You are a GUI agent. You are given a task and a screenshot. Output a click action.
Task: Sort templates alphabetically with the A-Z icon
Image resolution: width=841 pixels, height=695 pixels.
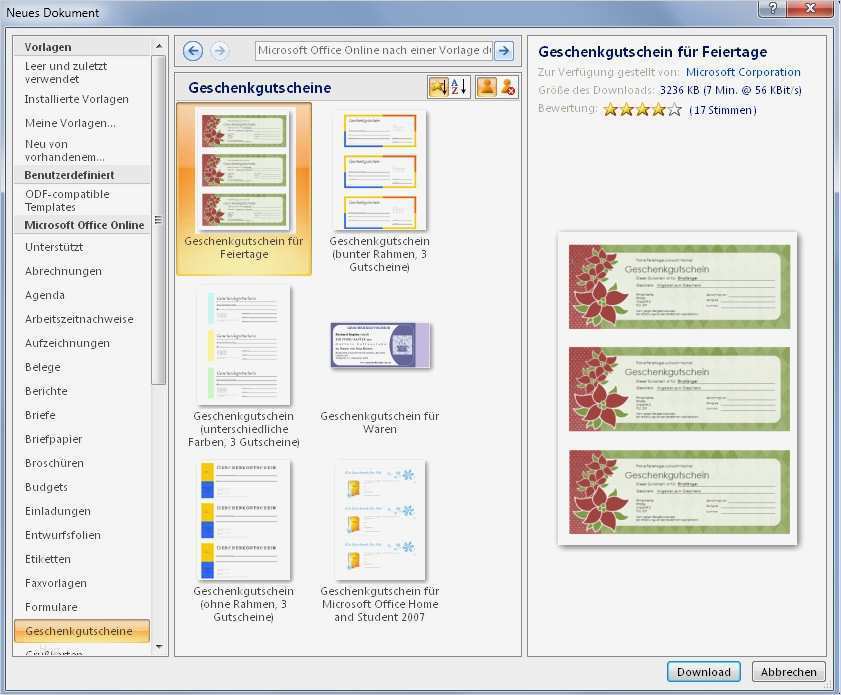tap(457, 86)
